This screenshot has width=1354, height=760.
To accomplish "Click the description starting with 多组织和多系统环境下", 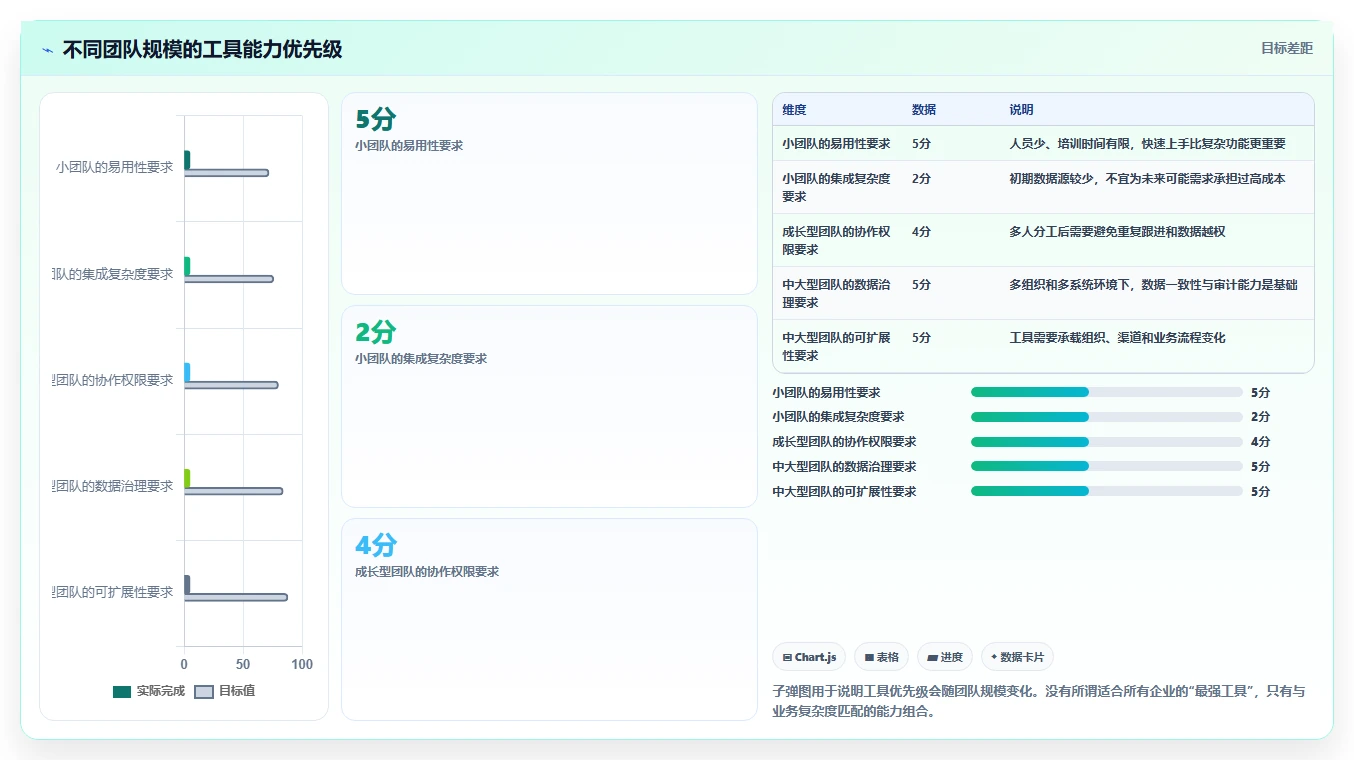I will [1153, 285].
